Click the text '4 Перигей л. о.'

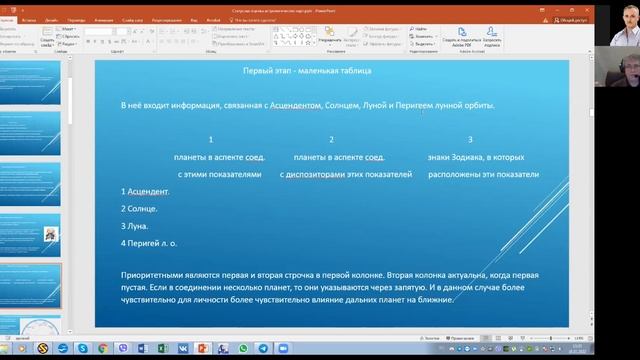149,243
